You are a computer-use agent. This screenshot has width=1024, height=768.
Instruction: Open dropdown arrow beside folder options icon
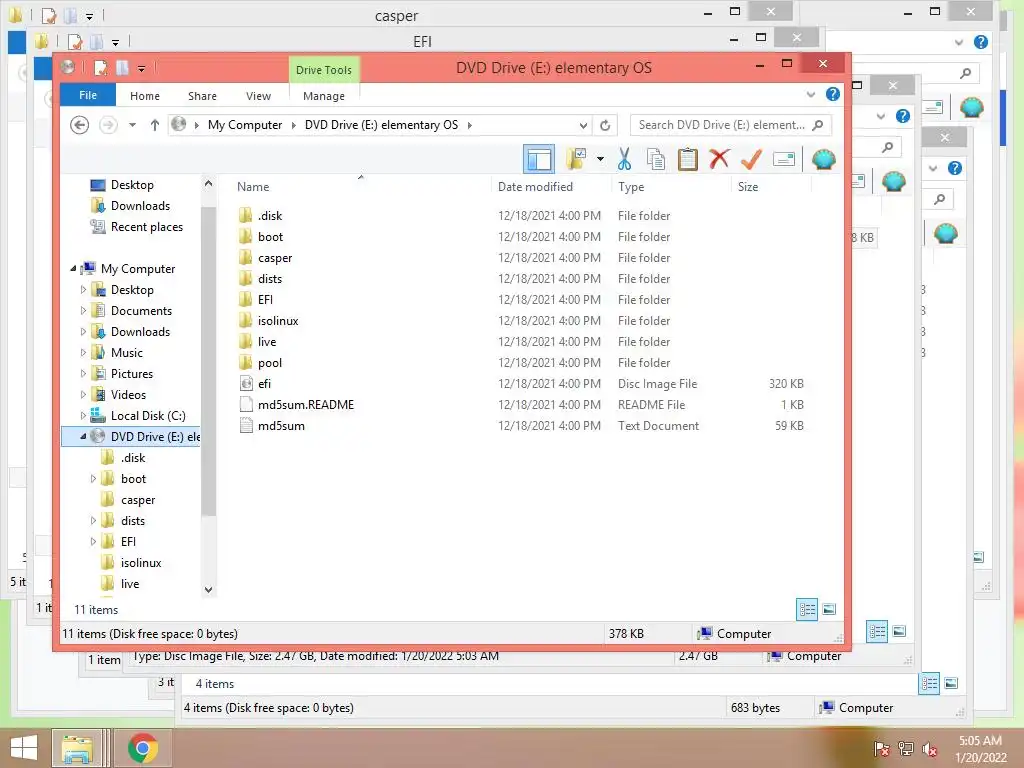(600, 159)
